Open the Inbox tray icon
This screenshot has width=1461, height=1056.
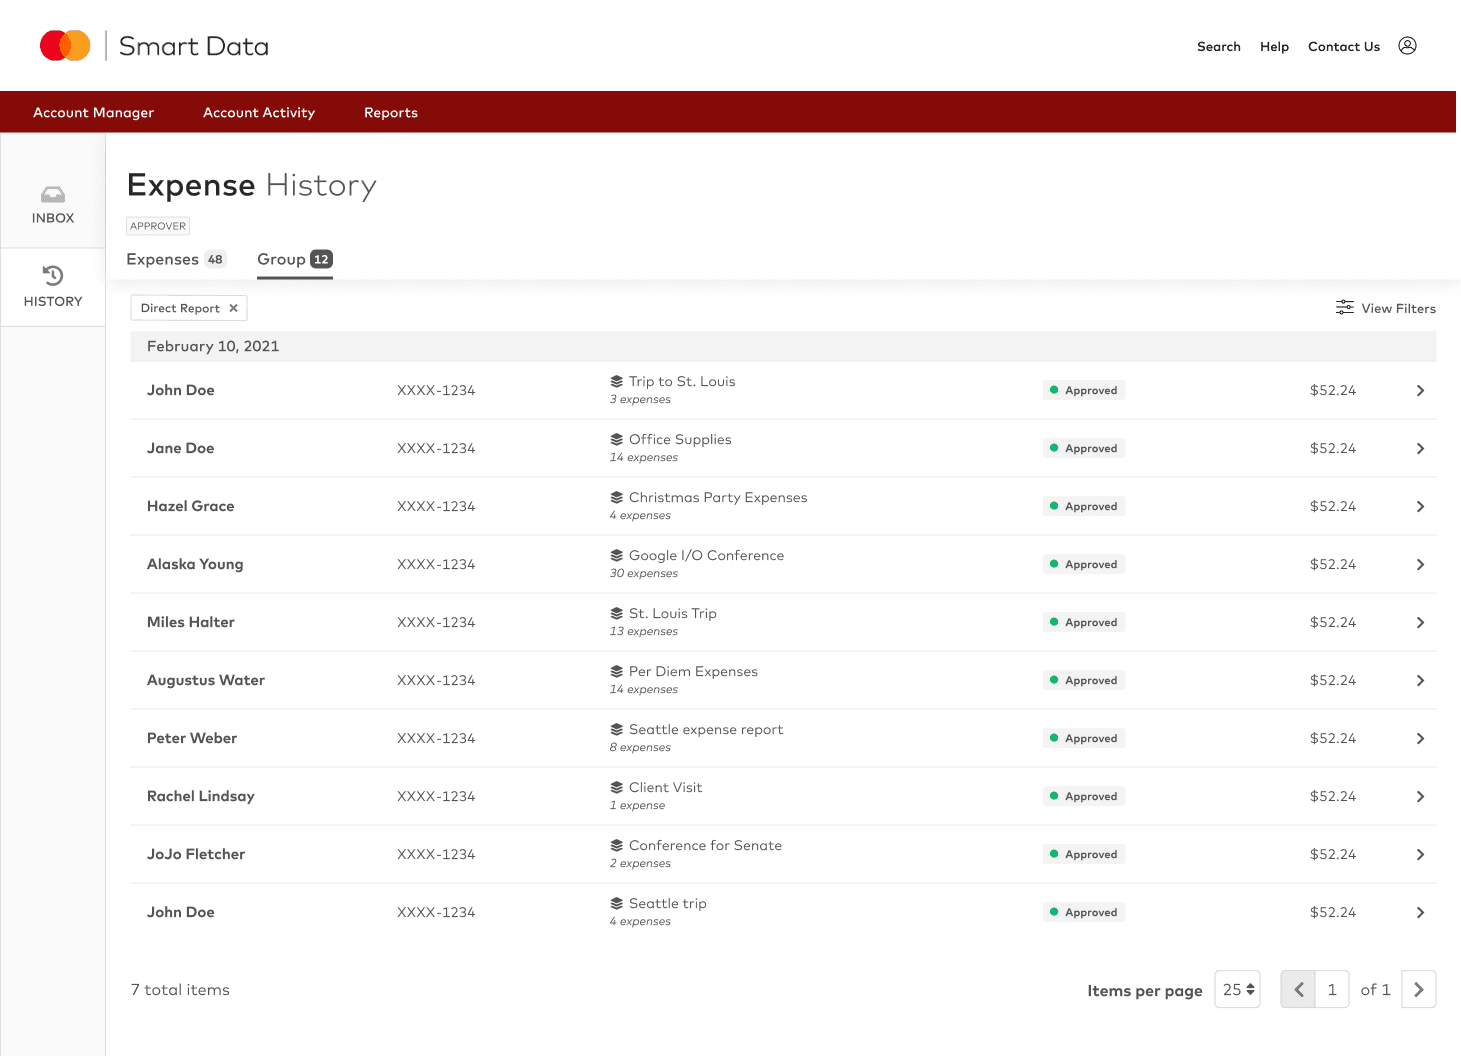(53, 194)
